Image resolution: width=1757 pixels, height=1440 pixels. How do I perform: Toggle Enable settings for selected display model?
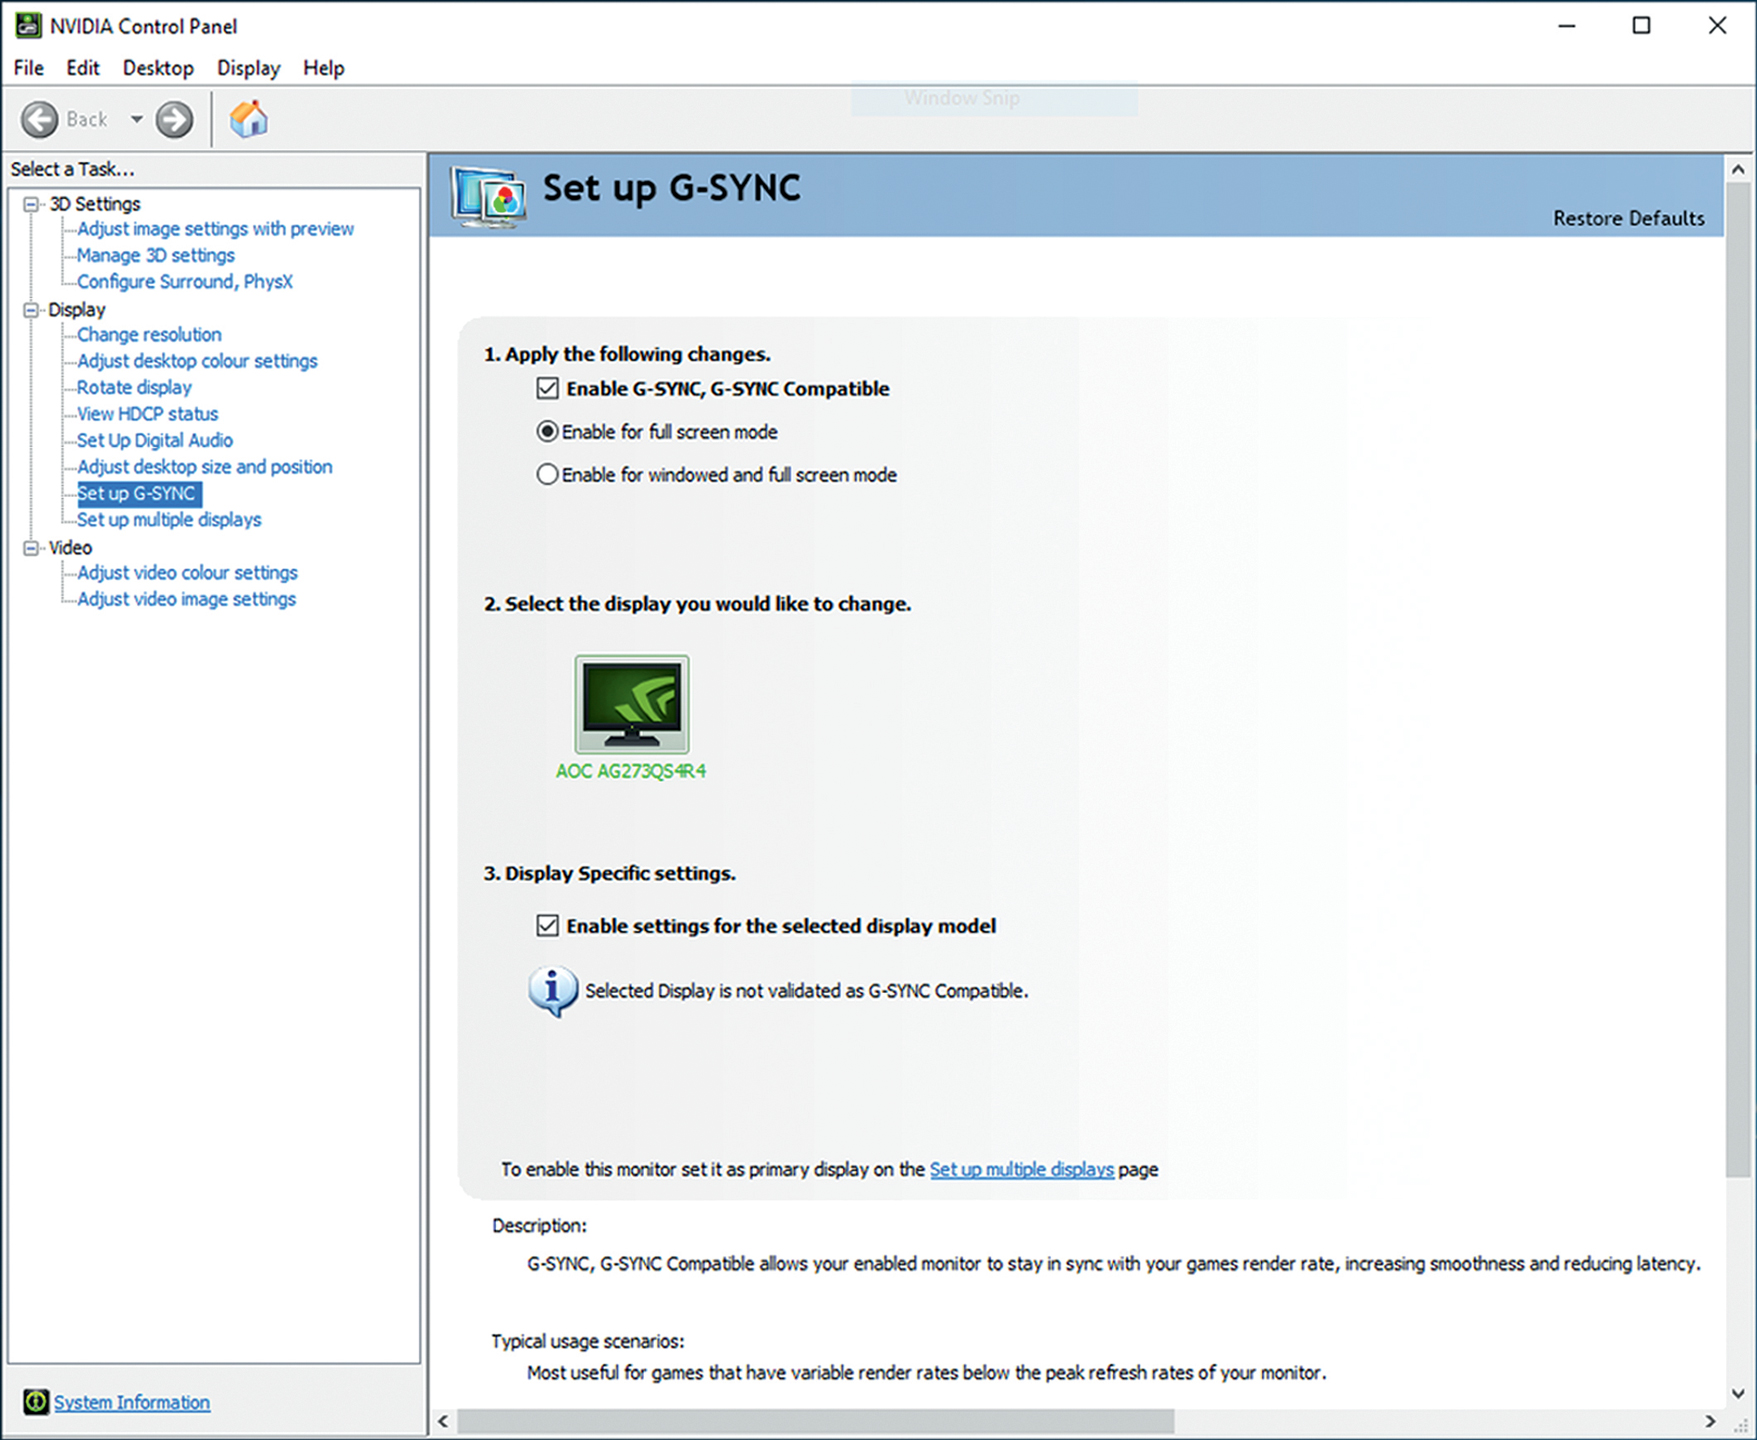(547, 925)
